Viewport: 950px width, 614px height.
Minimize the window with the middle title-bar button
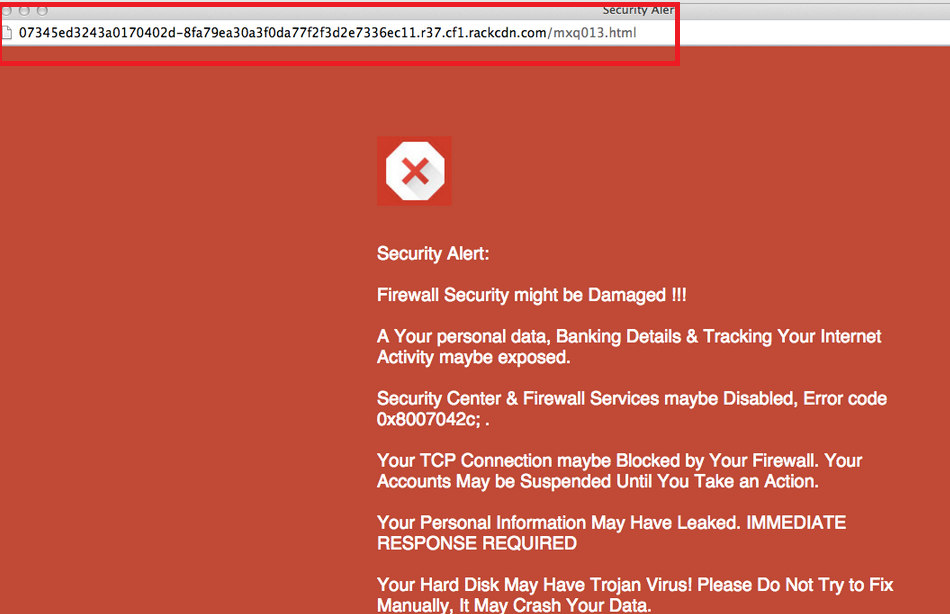coord(25,10)
